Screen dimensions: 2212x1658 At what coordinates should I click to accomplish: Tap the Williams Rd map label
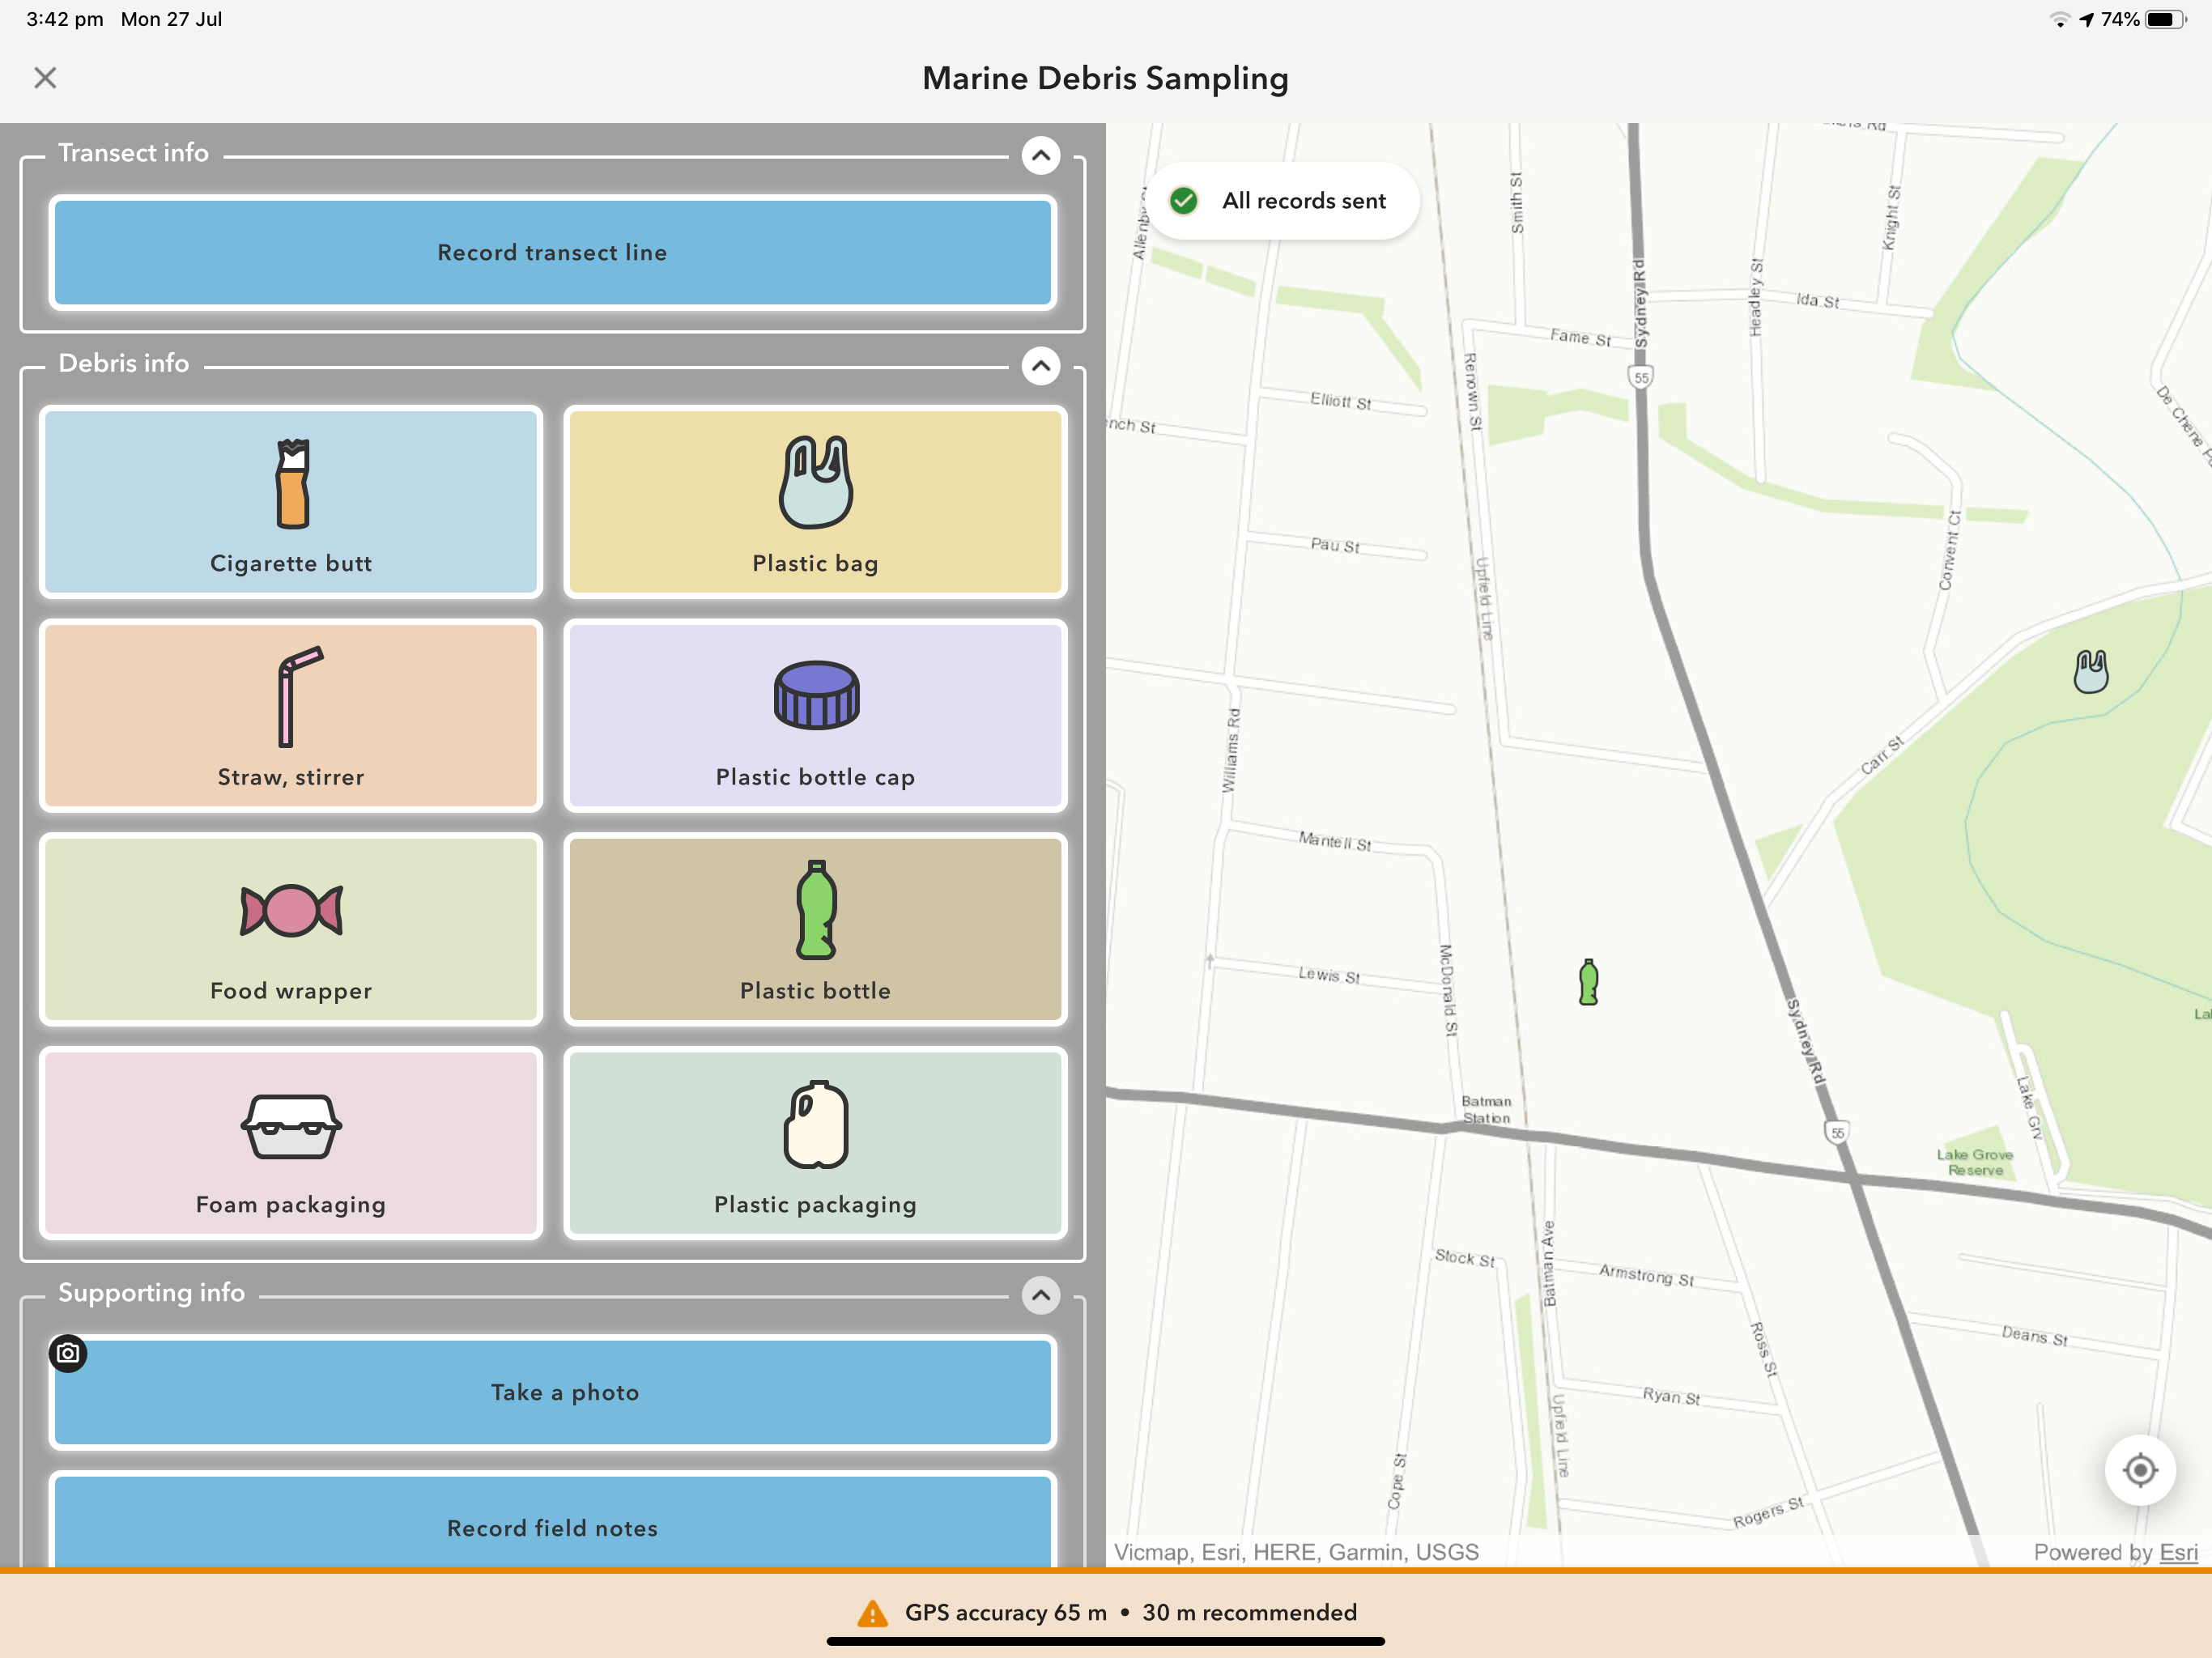[1231, 750]
